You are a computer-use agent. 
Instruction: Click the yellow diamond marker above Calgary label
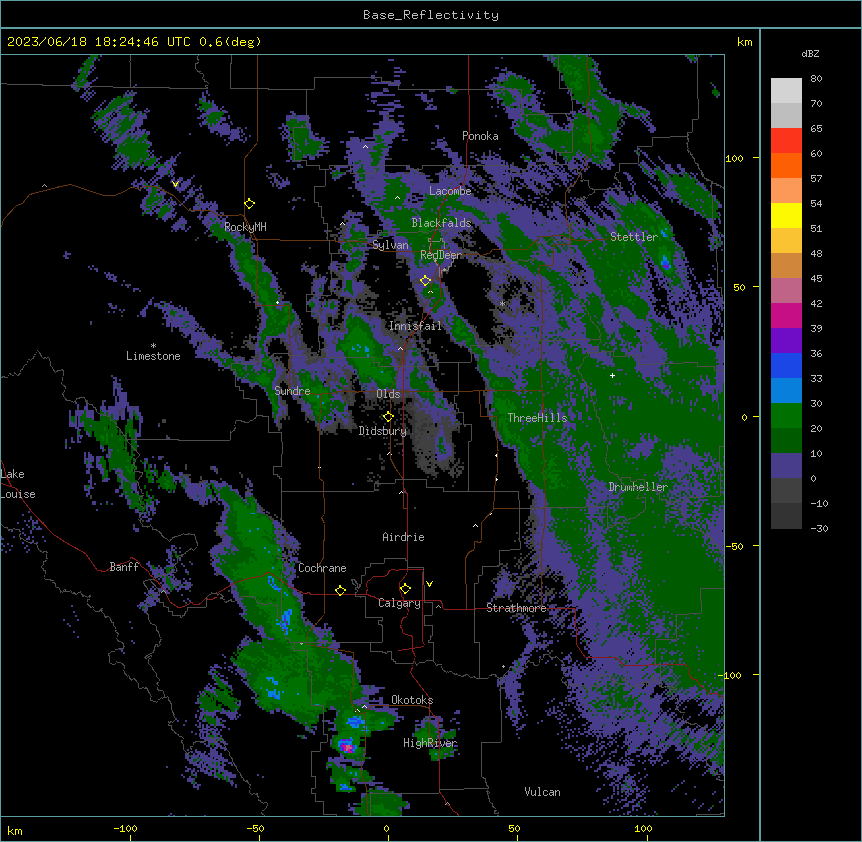point(405,589)
